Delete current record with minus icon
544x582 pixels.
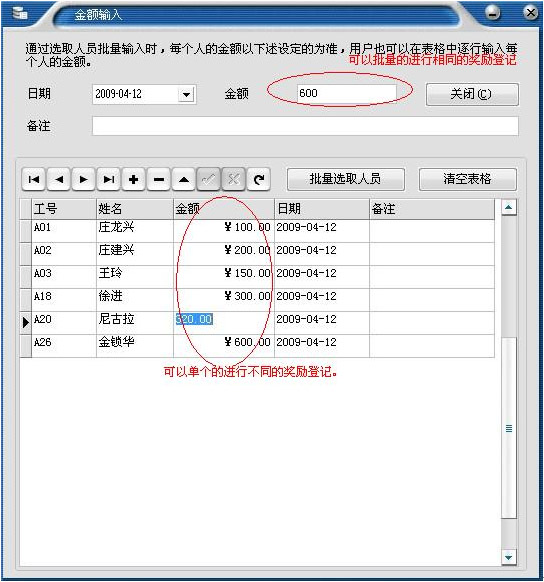[159, 180]
